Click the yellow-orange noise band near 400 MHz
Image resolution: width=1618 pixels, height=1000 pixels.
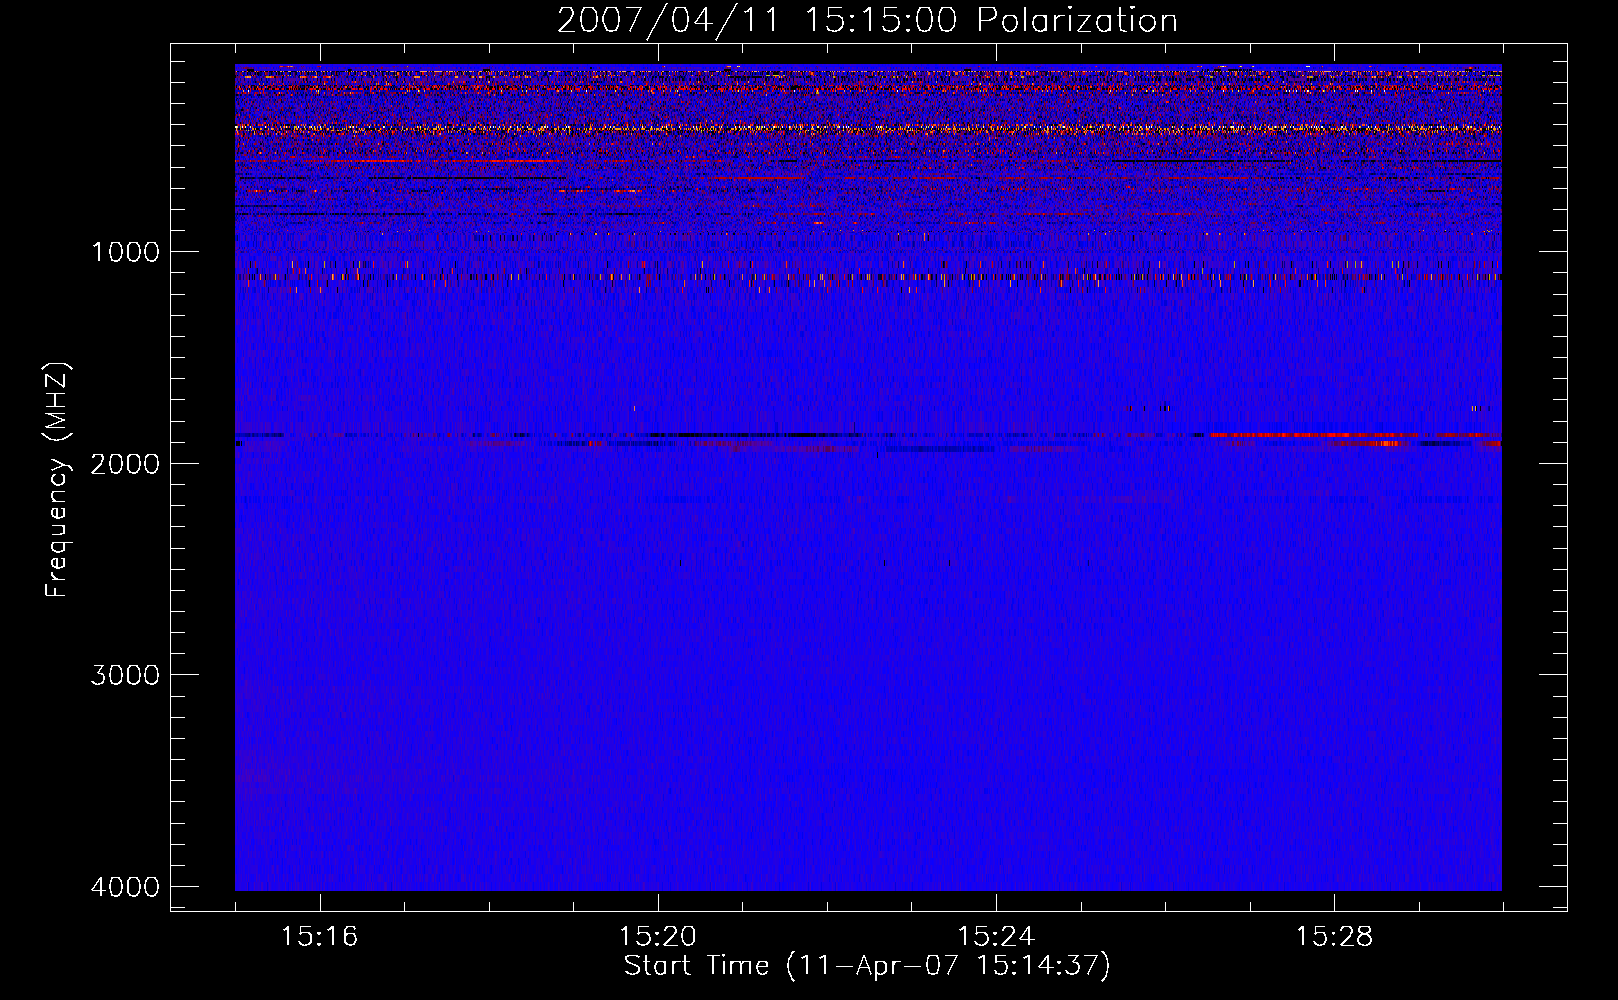(x=868, y=129)
